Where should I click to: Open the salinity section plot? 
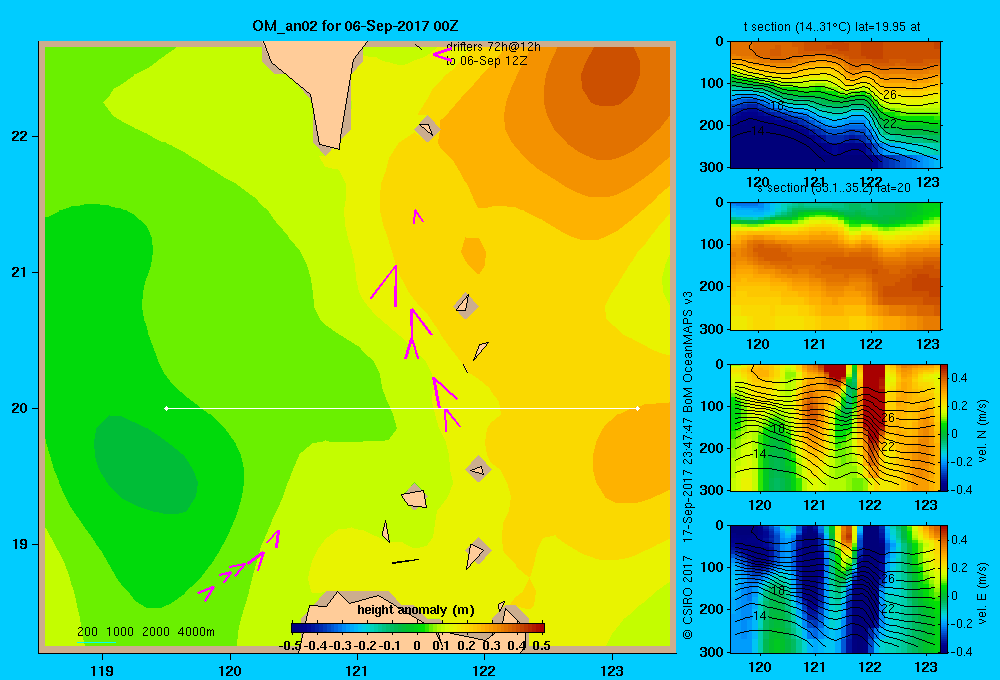click(835, 266)
